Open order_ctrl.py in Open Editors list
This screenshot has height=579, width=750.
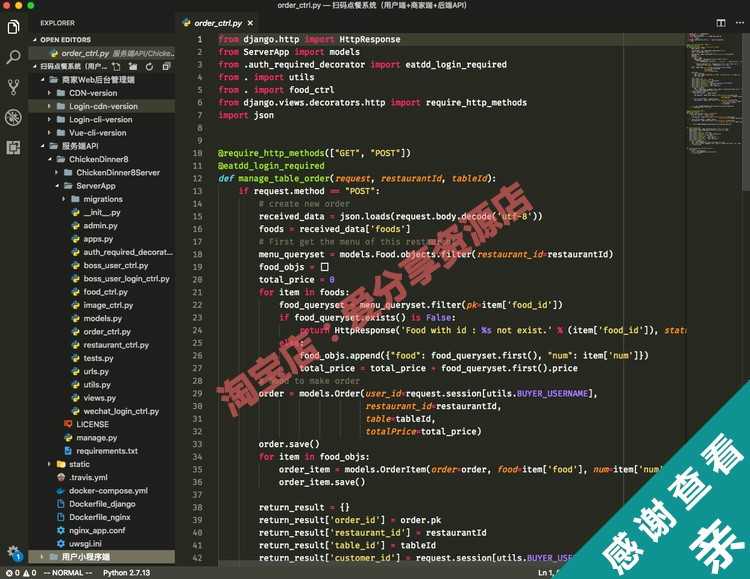click(102, 53)
